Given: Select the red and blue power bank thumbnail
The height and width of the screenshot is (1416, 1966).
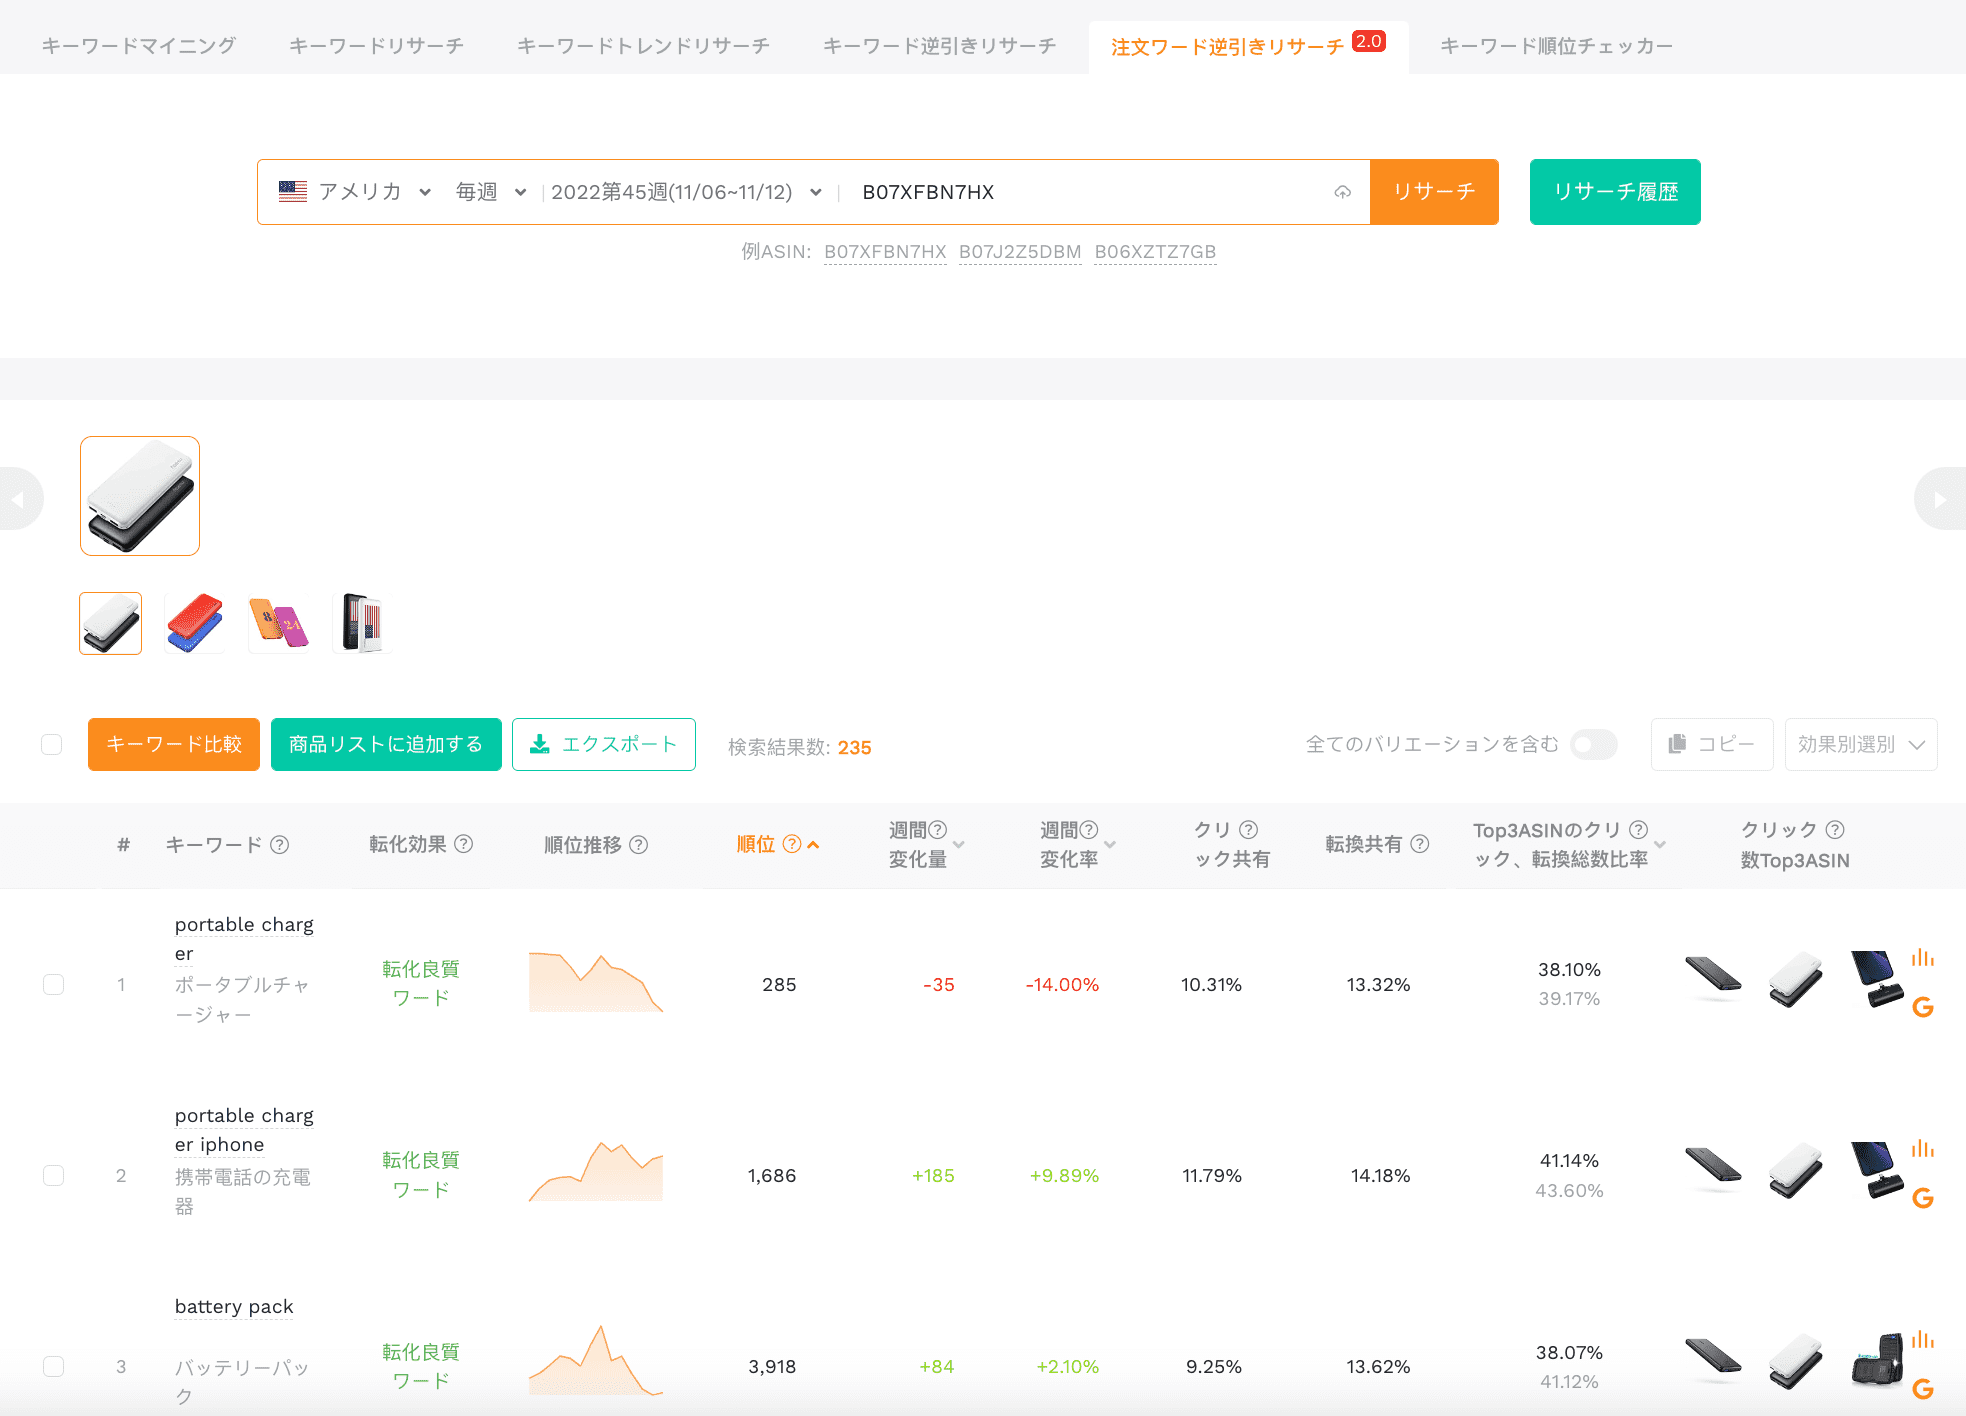Looking at the screenshot, I should tap(194, 623).
